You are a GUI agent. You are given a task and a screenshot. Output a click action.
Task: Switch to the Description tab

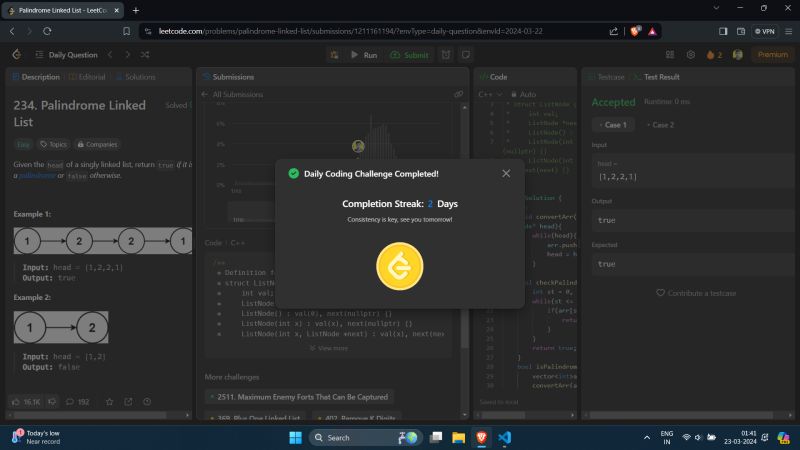36,77
